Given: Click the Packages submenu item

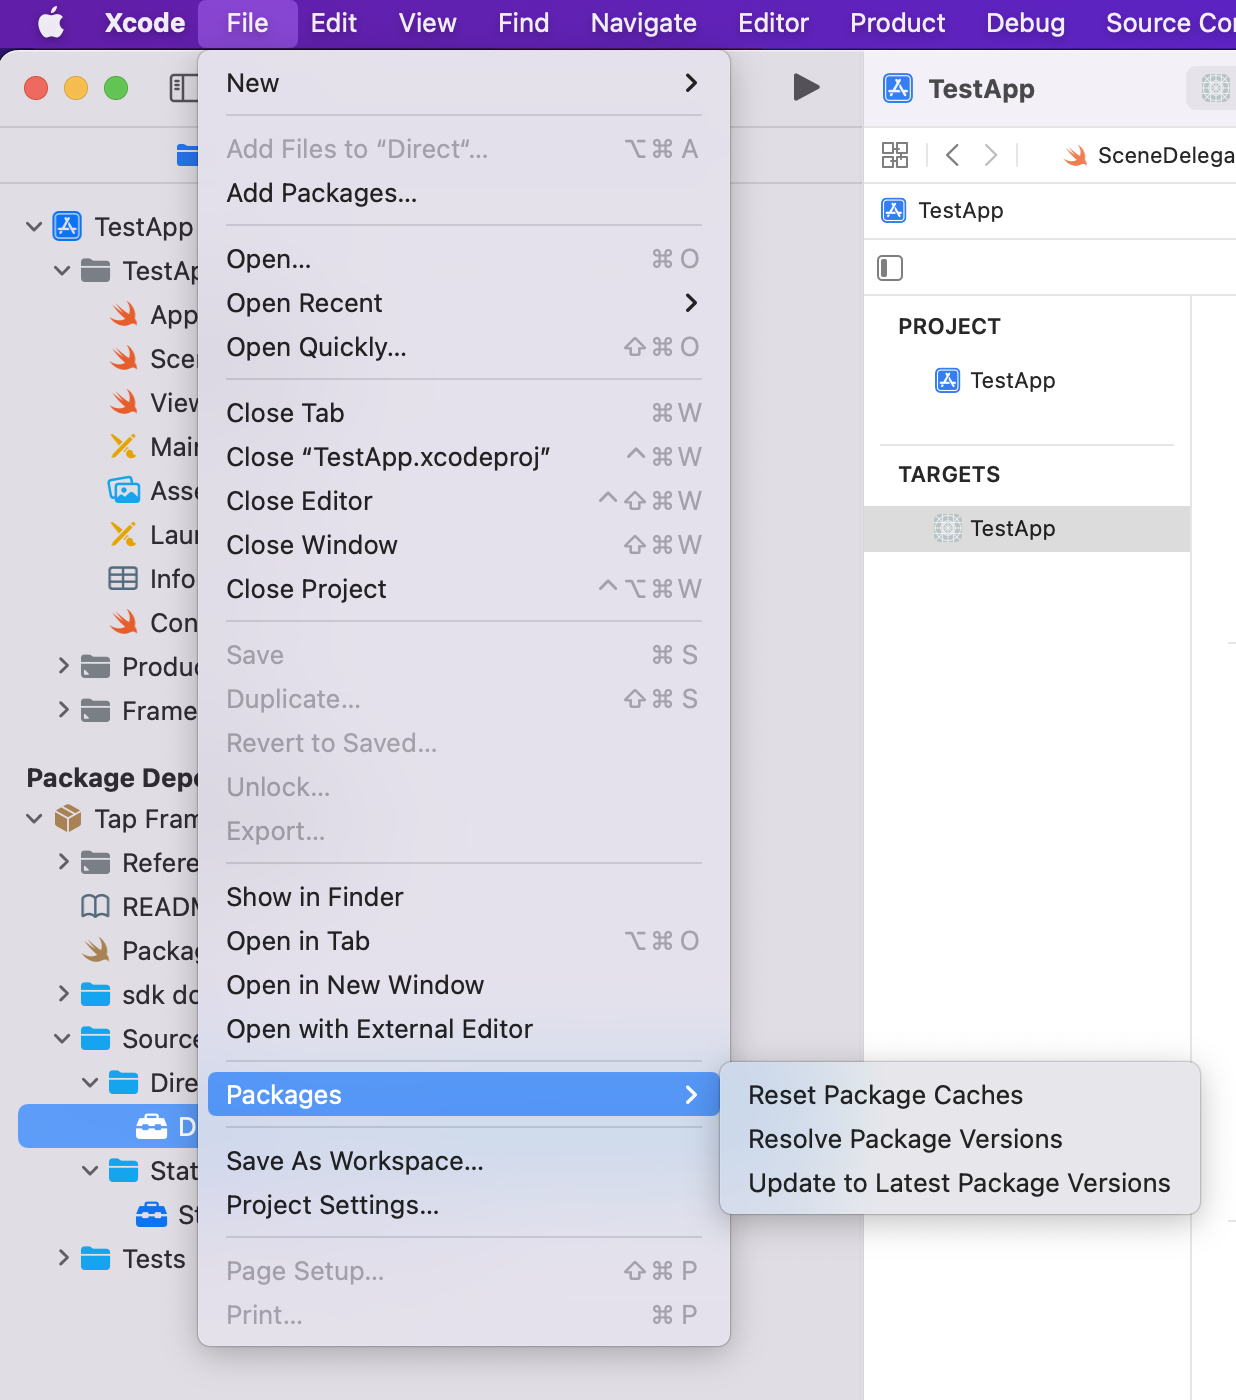Looking at the screenshot, I should [x=464, y=1094].
